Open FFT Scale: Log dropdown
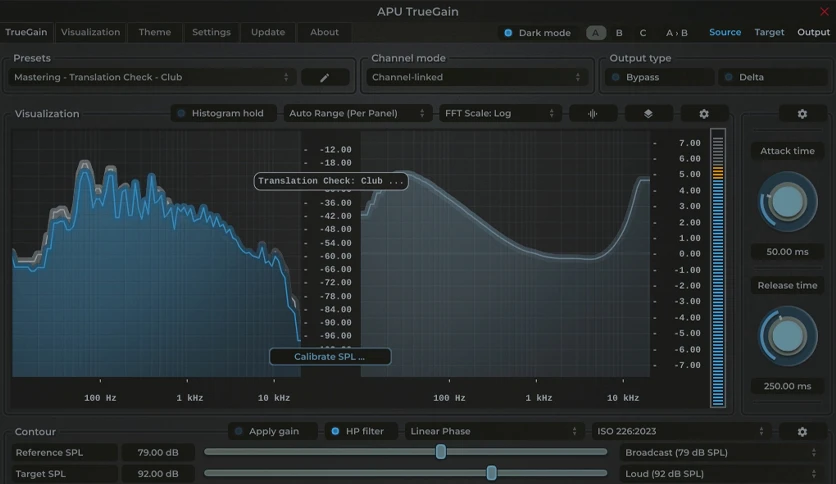The height and width of the screenshot is (484, 836). (500, 113)
